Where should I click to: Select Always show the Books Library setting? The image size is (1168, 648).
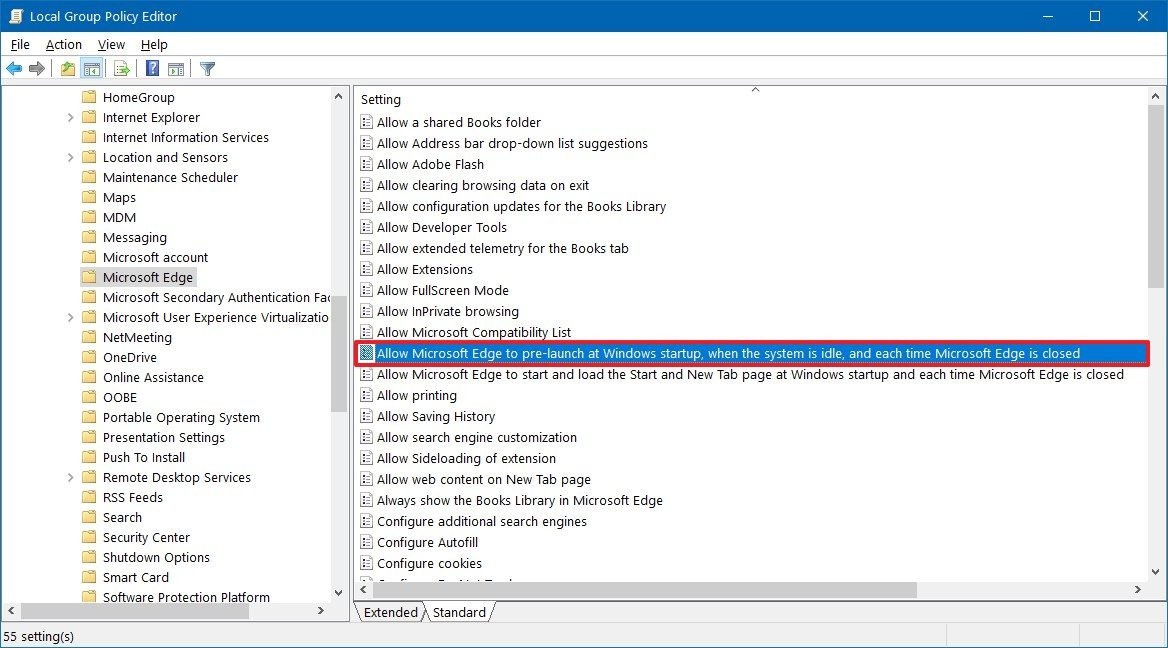[x=519, y=501]
